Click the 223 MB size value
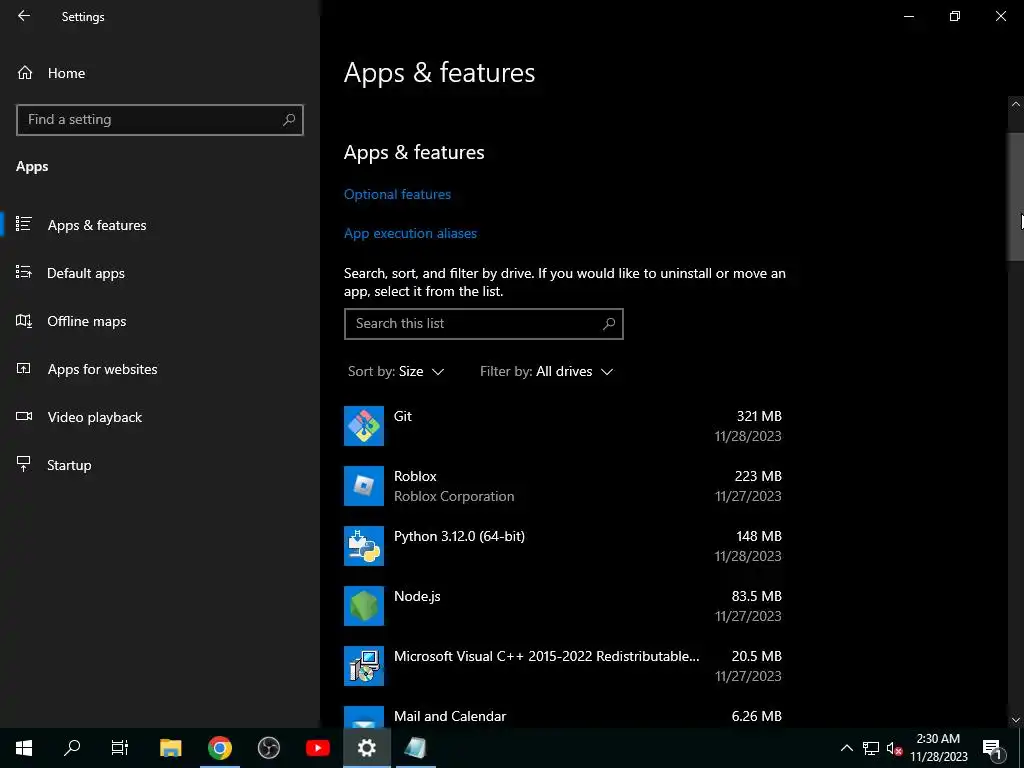The width and height of the screenshot is (1024, 768). (x=758, y=476)
